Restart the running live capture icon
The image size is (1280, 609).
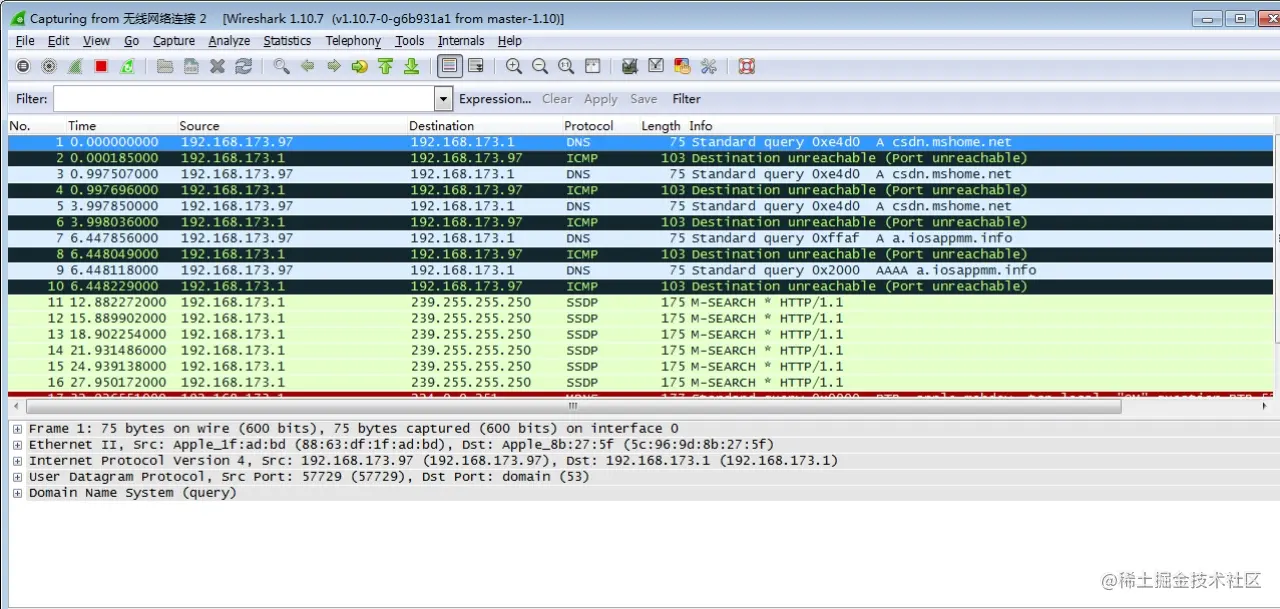(127, 66)
